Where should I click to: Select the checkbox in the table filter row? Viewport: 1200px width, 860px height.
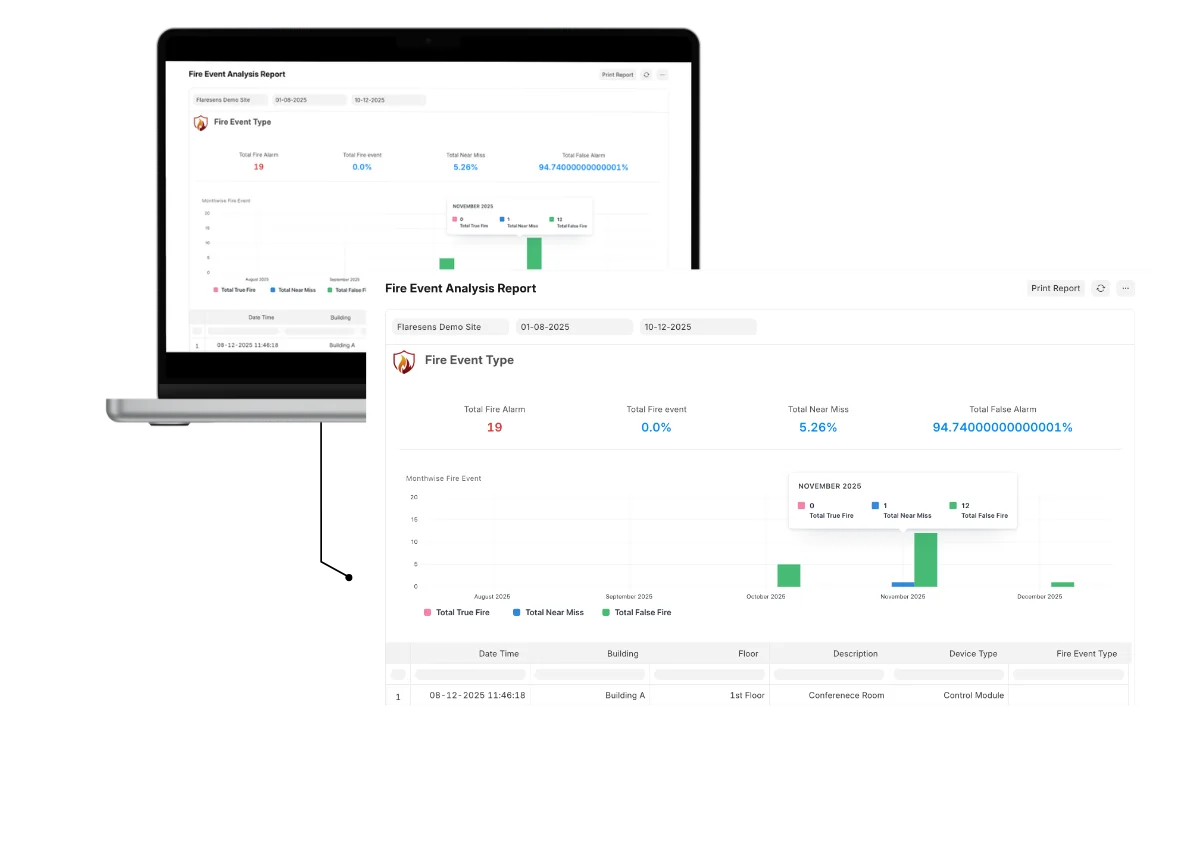click(x=398, y=673)
